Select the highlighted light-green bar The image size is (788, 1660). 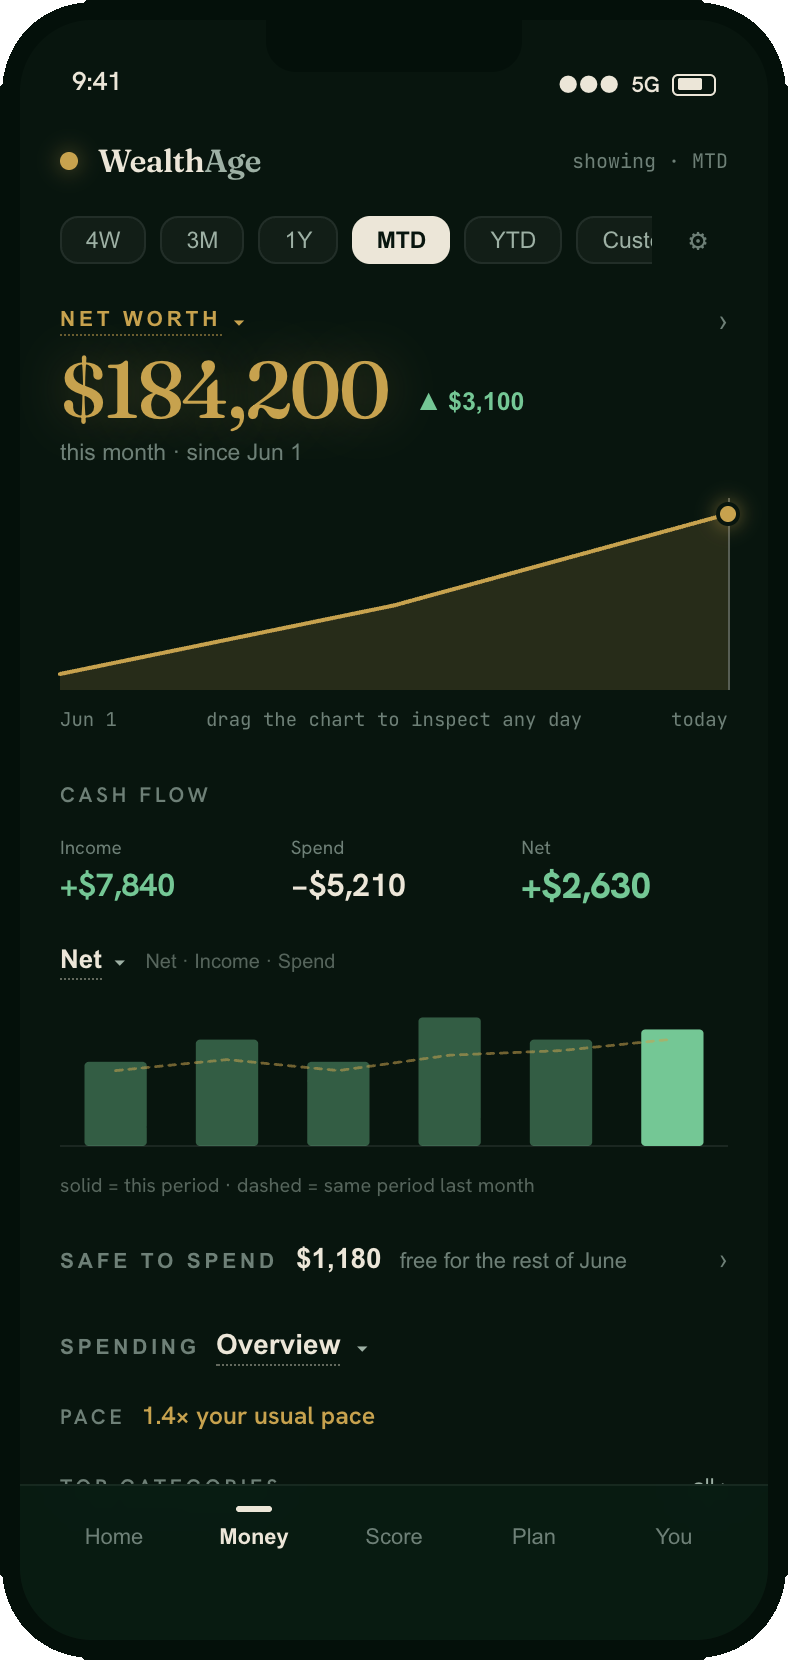[672, 1087]
